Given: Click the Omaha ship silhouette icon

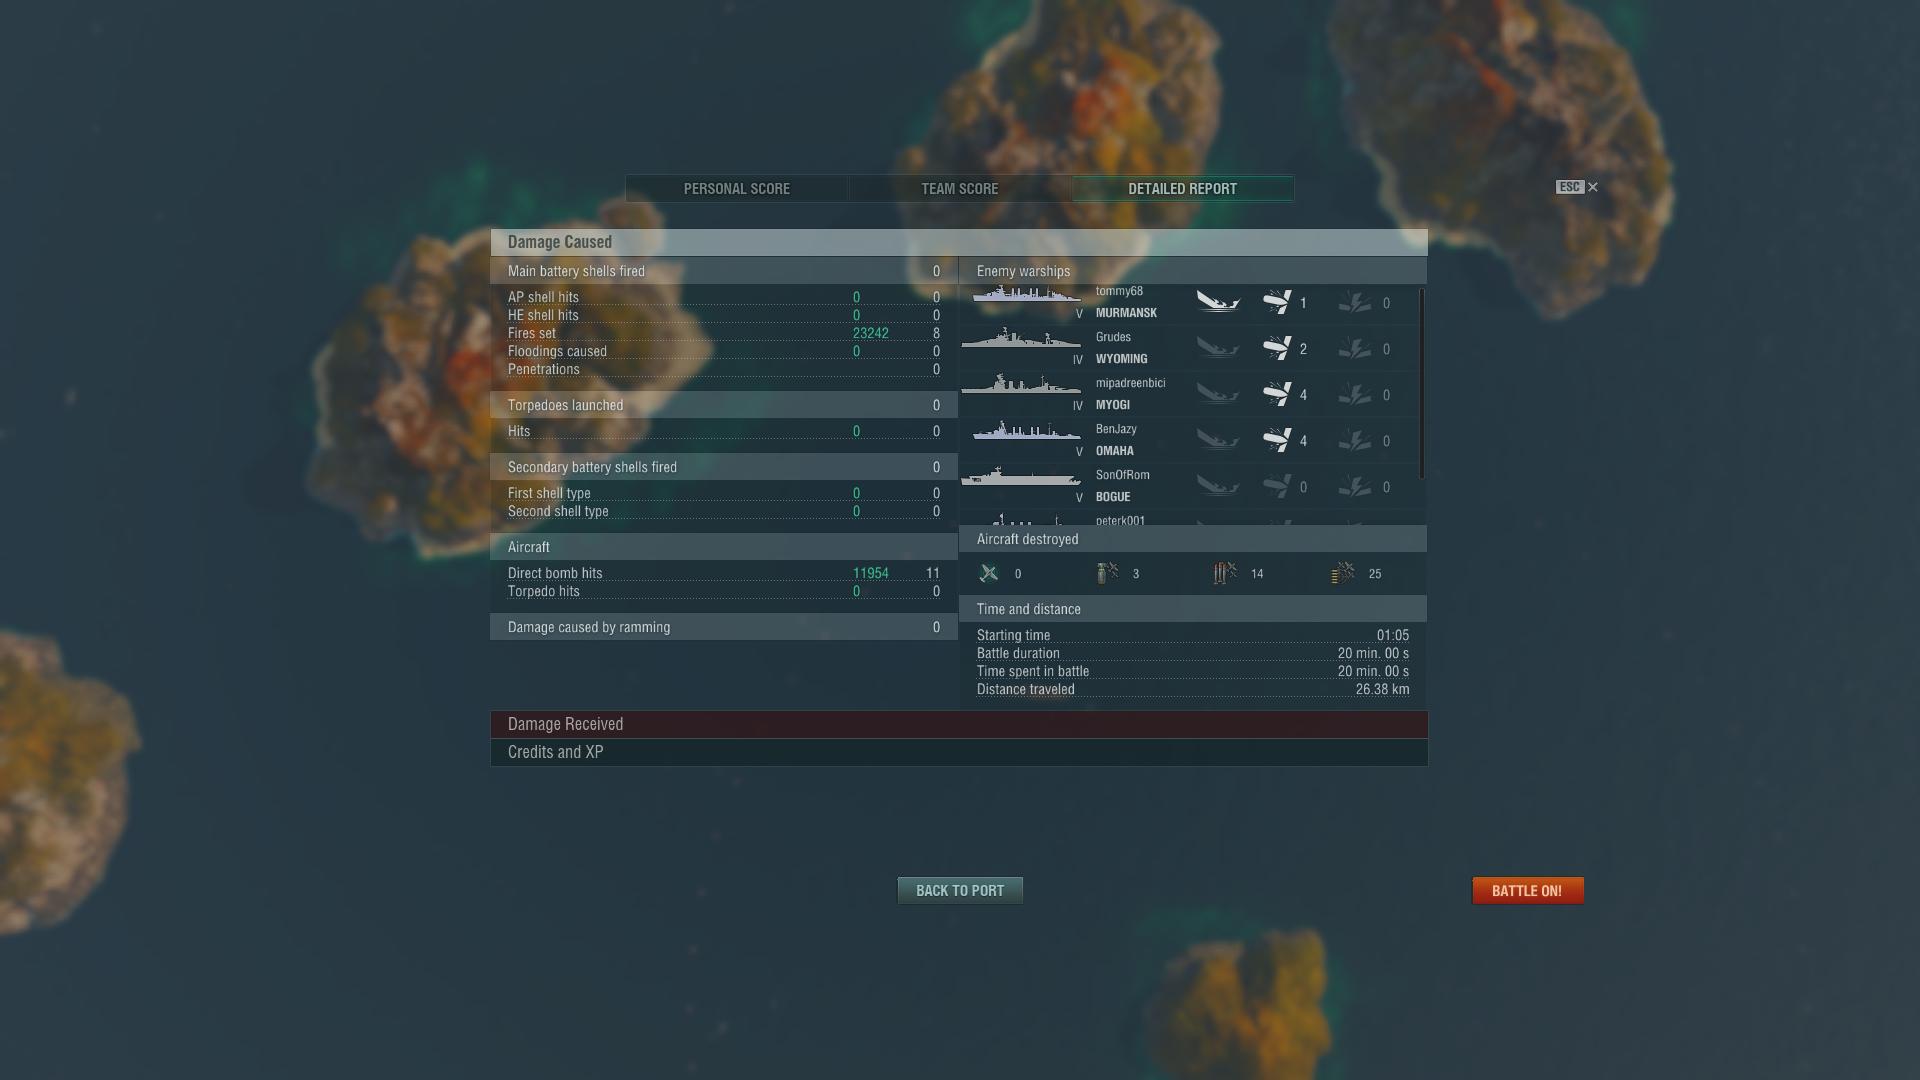Looking at the screenshot, I should [x=1026, y=432].
